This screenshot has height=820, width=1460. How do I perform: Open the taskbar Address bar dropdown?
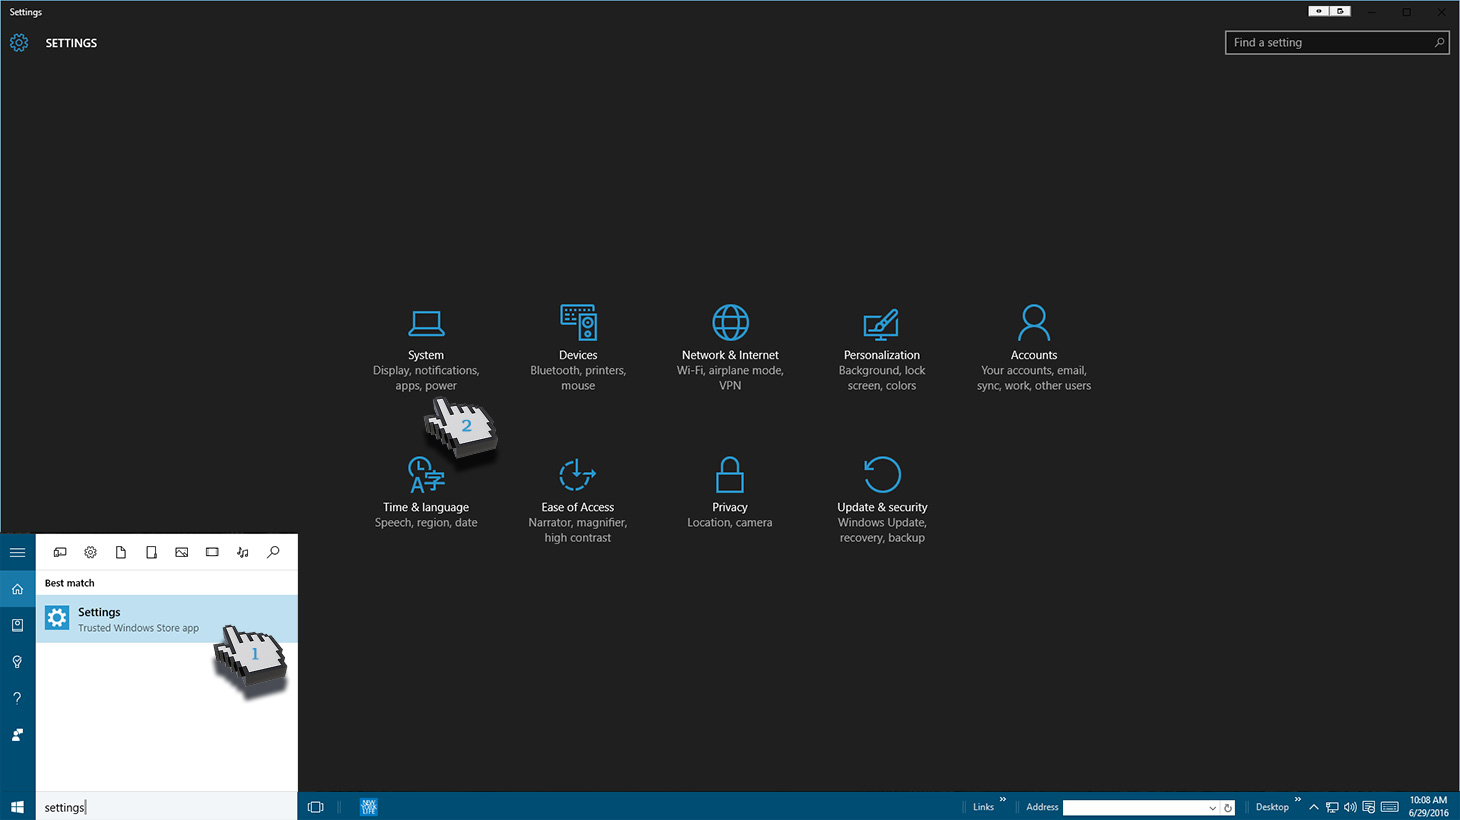(1212, 808)
